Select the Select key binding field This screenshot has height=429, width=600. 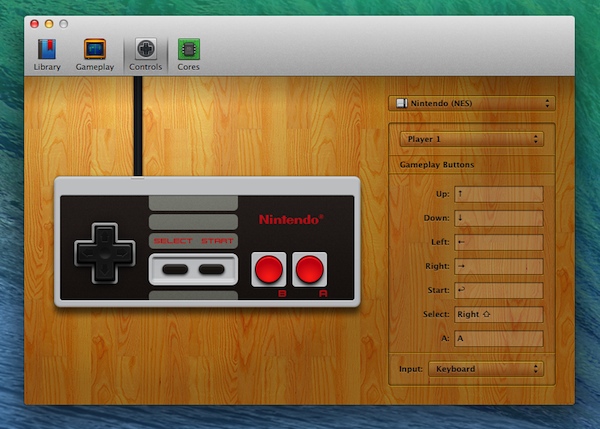pyautogui.click(x=499, y=314)
